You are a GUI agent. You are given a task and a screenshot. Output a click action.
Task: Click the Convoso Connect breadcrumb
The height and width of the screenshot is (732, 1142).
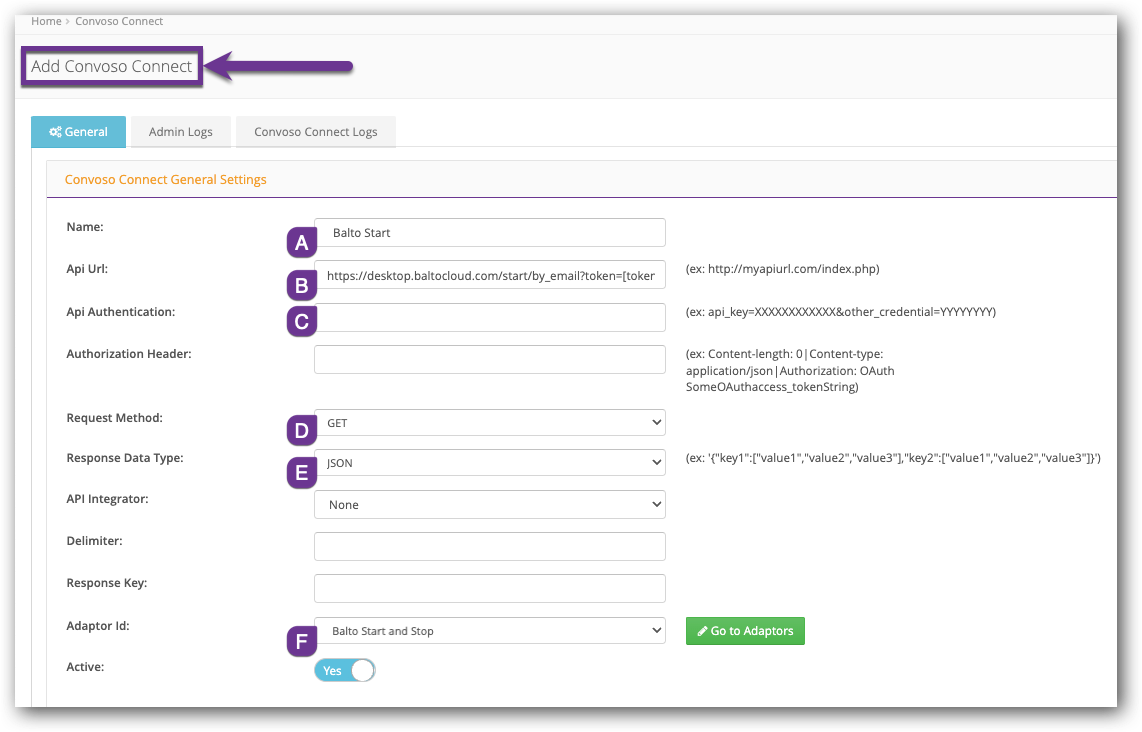tap(119, 21)
